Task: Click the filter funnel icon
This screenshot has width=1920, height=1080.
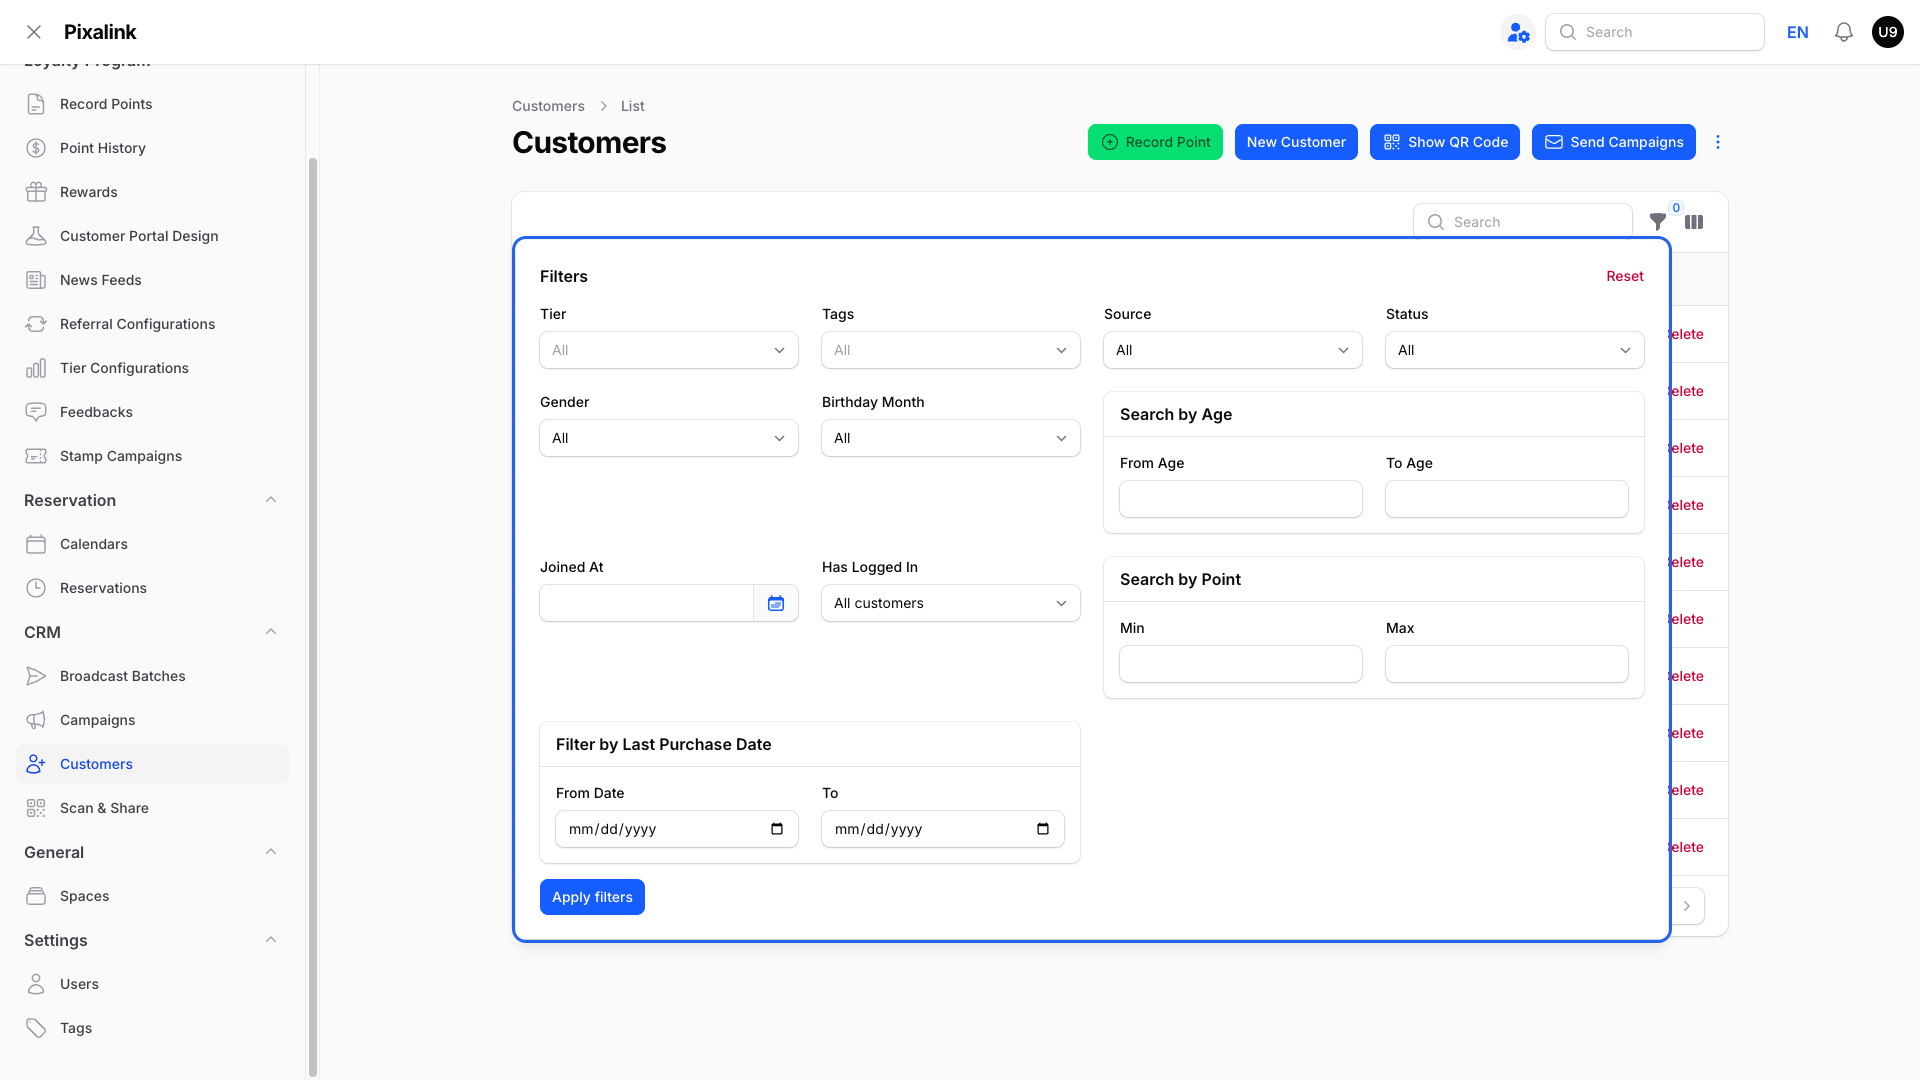Action: (x=1658, y=222)
